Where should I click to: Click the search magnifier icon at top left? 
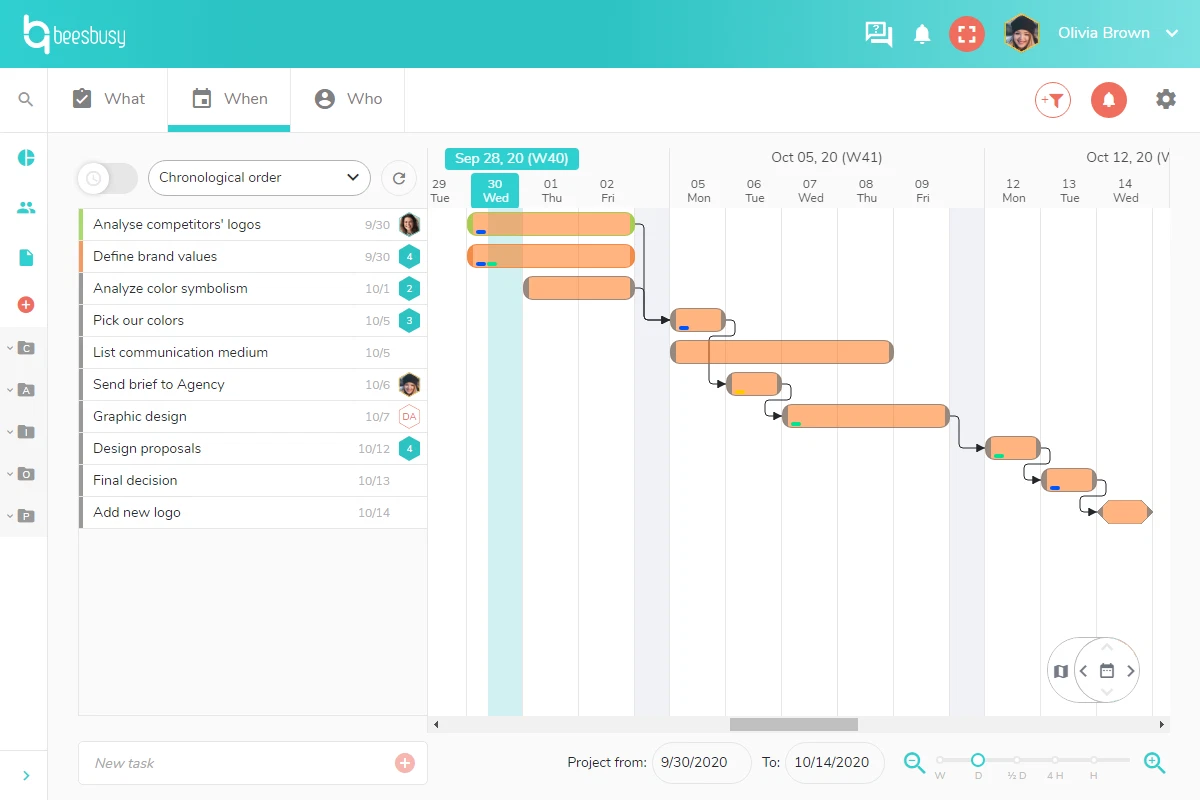[25, 99]
